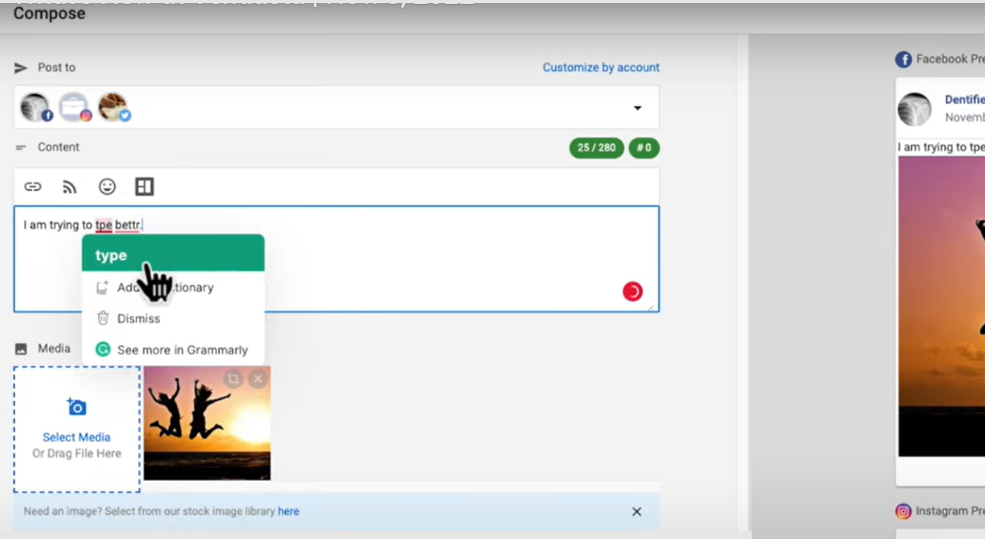This screenshot has width=985, height=539.
Task: Close the stock image library banner
Action: [x=636, y=511]
